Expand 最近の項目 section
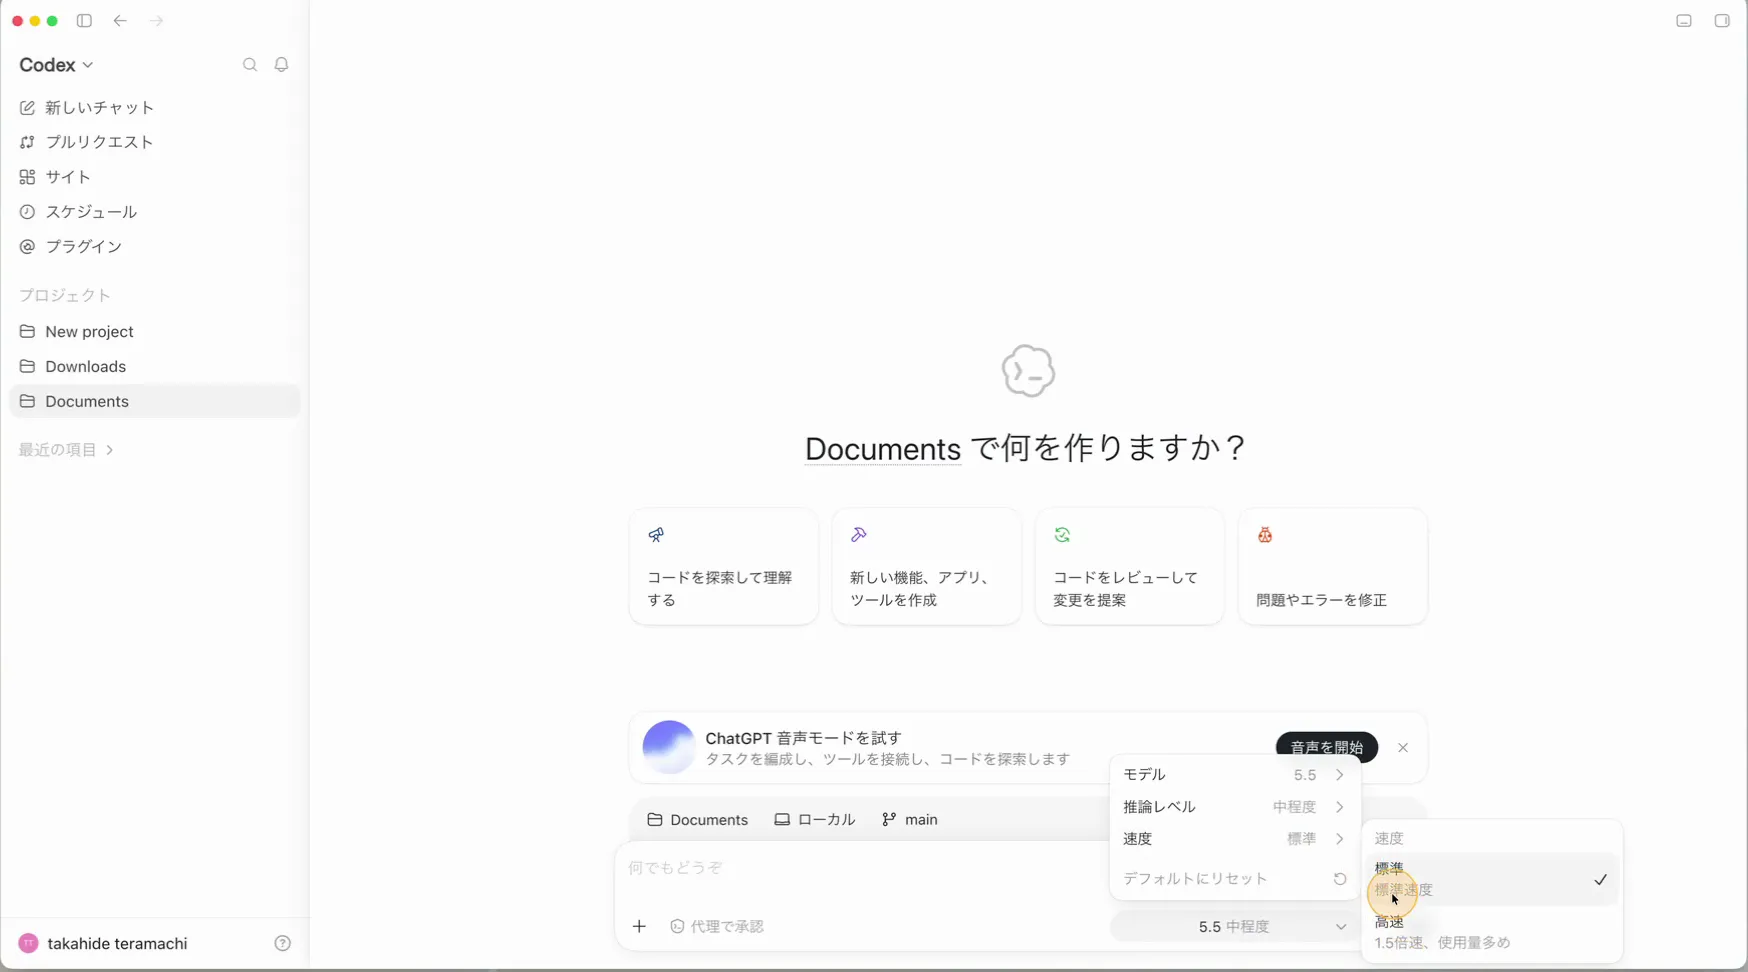 pyautogui.click(x=66, y=450)
